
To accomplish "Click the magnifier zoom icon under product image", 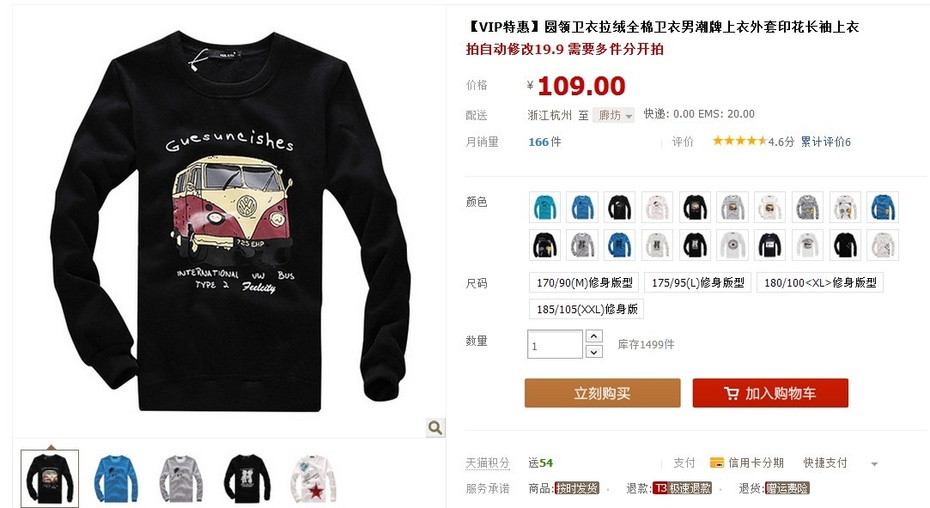I will [x=435, y=427].
